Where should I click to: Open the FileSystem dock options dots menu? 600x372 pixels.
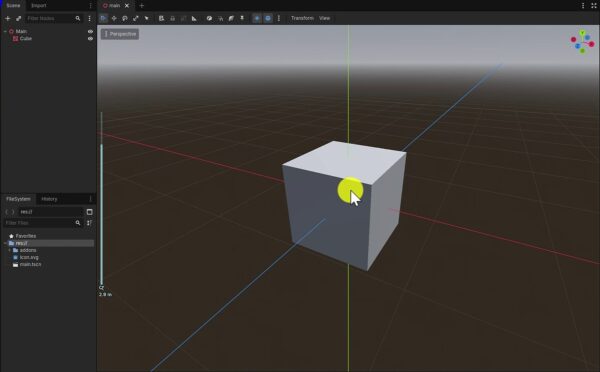coord(90,199)
